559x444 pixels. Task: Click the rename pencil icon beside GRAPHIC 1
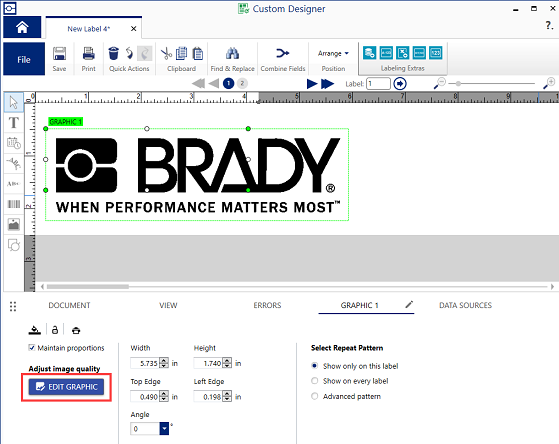[x=409, y=304]
